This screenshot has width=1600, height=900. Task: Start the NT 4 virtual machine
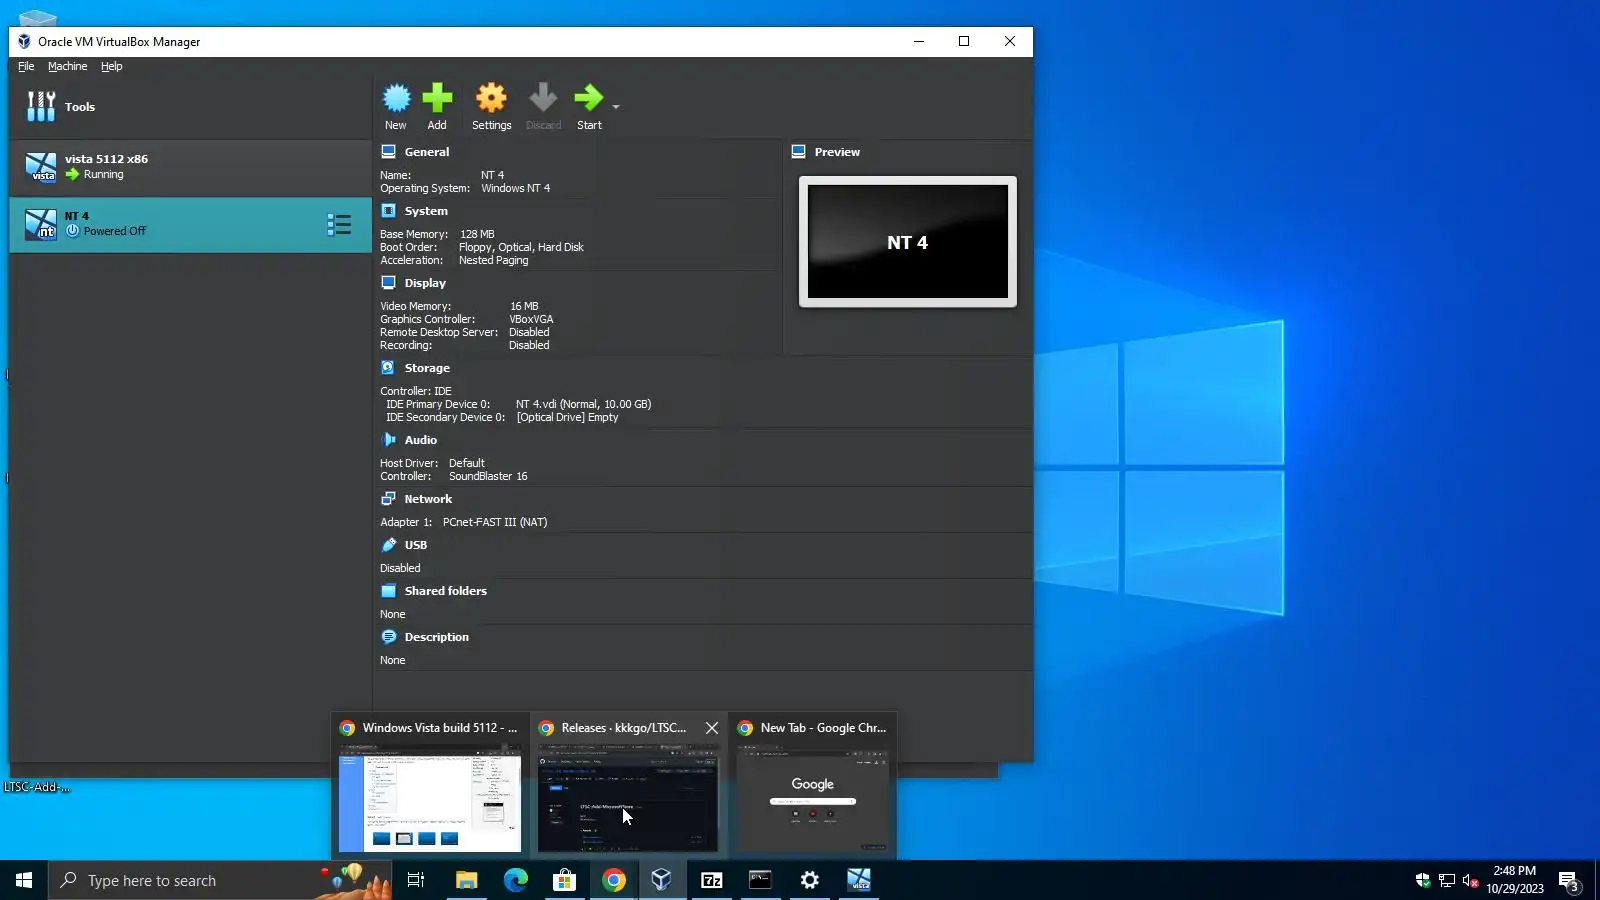point(589,106)
